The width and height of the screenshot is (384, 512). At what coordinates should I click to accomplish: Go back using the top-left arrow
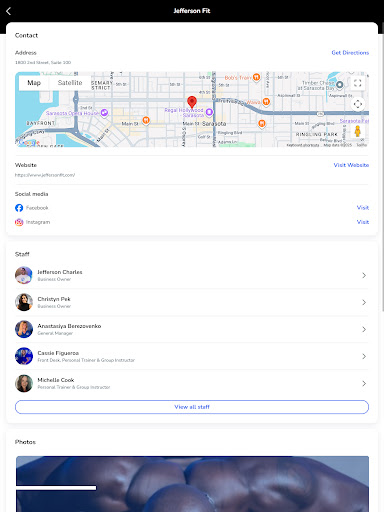coord(9,11)
